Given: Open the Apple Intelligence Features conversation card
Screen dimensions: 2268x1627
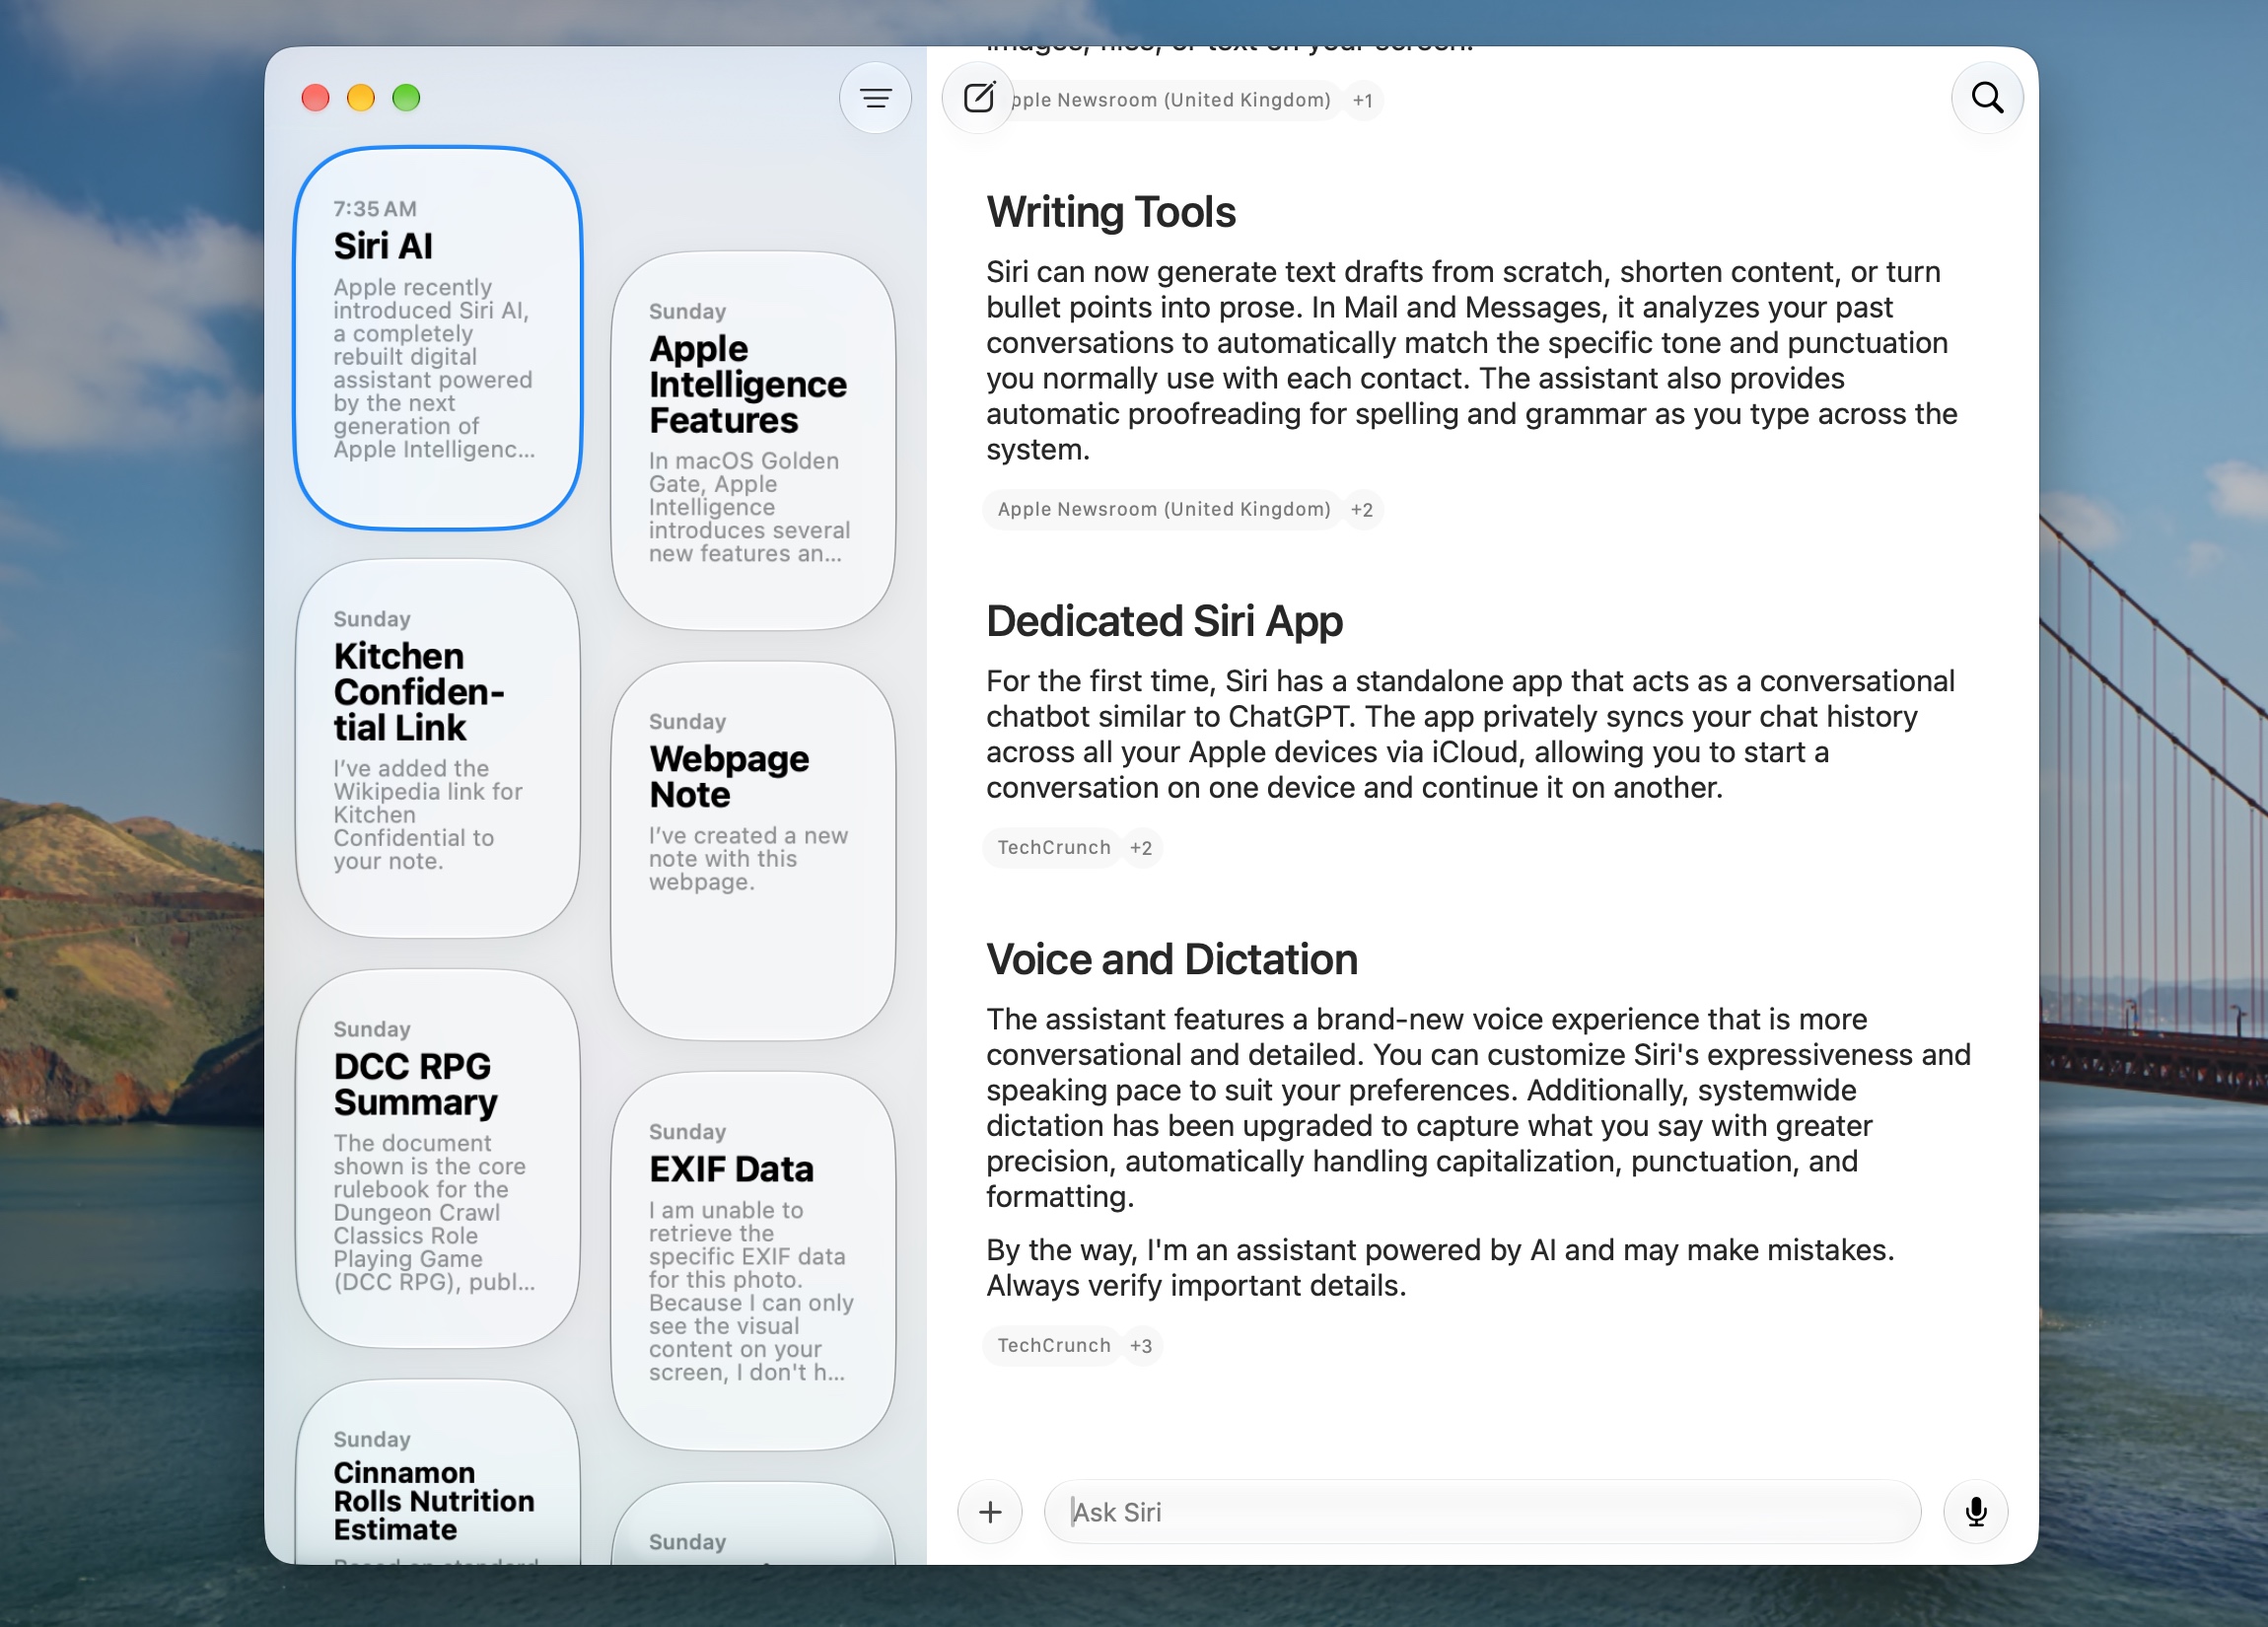Looking at the screenshot, I should (753, 440).
